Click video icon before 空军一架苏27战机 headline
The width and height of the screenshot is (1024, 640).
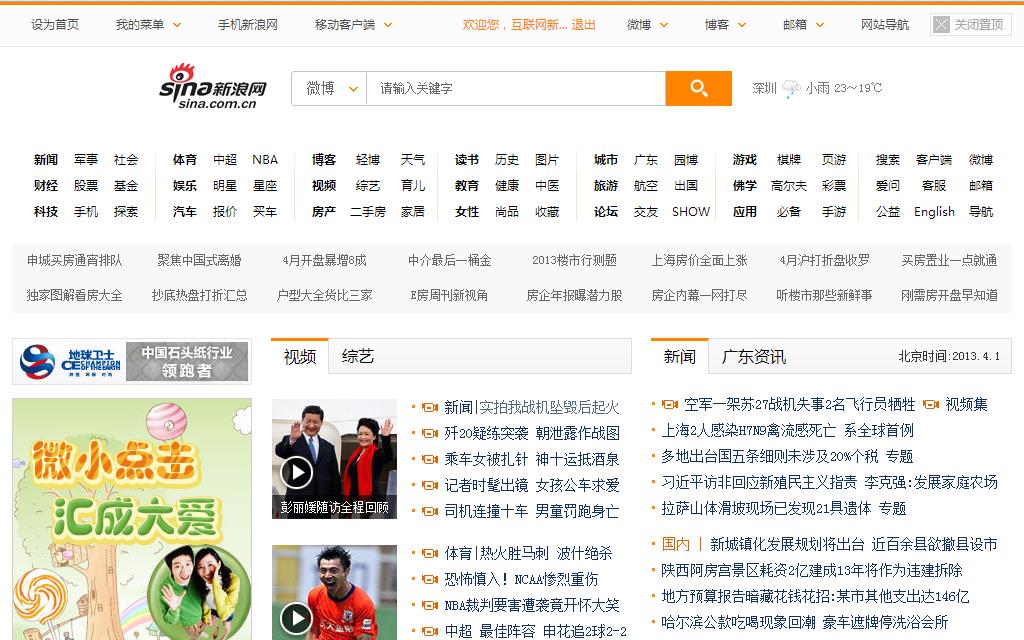pos(669,404)
